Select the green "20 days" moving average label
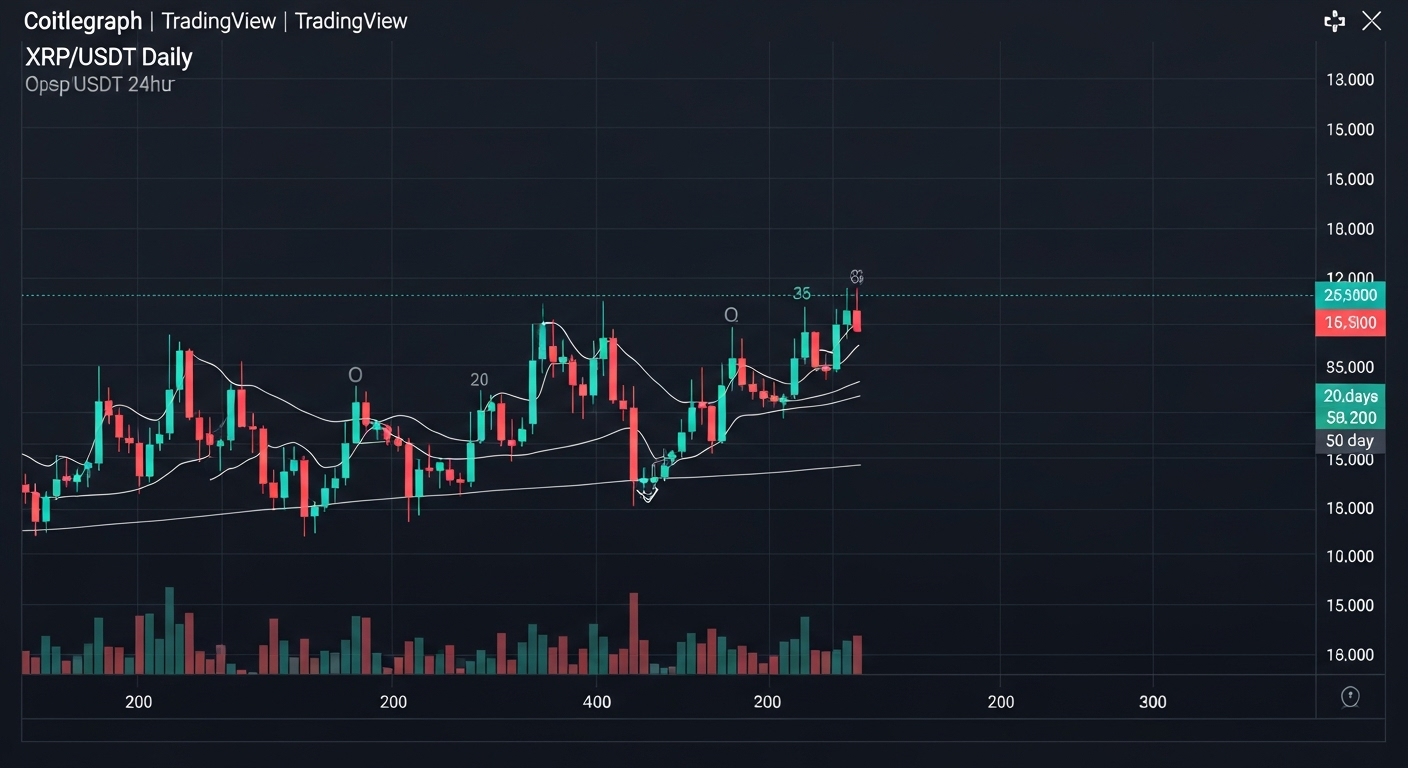This screenshot has width=1408, height=768. pos(1350,397)
